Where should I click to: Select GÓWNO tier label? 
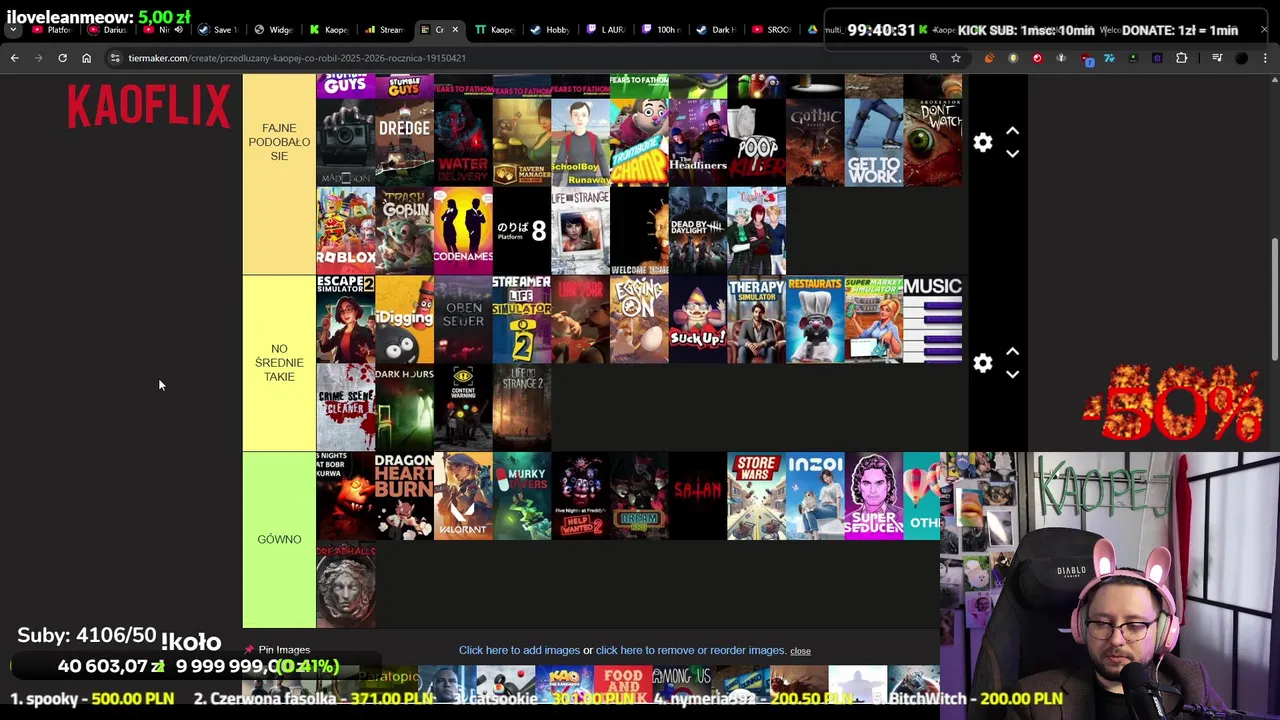279,539
